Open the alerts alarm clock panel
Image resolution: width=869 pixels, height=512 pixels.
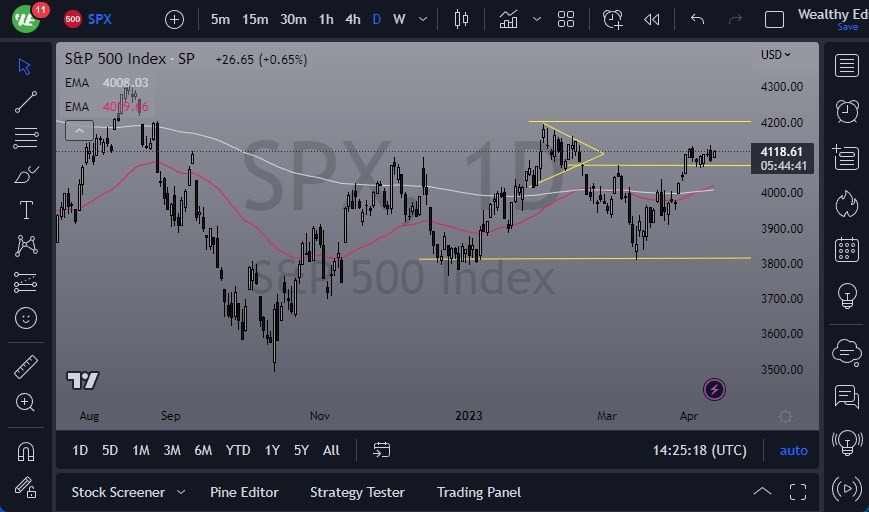click(x=847, y=110)
